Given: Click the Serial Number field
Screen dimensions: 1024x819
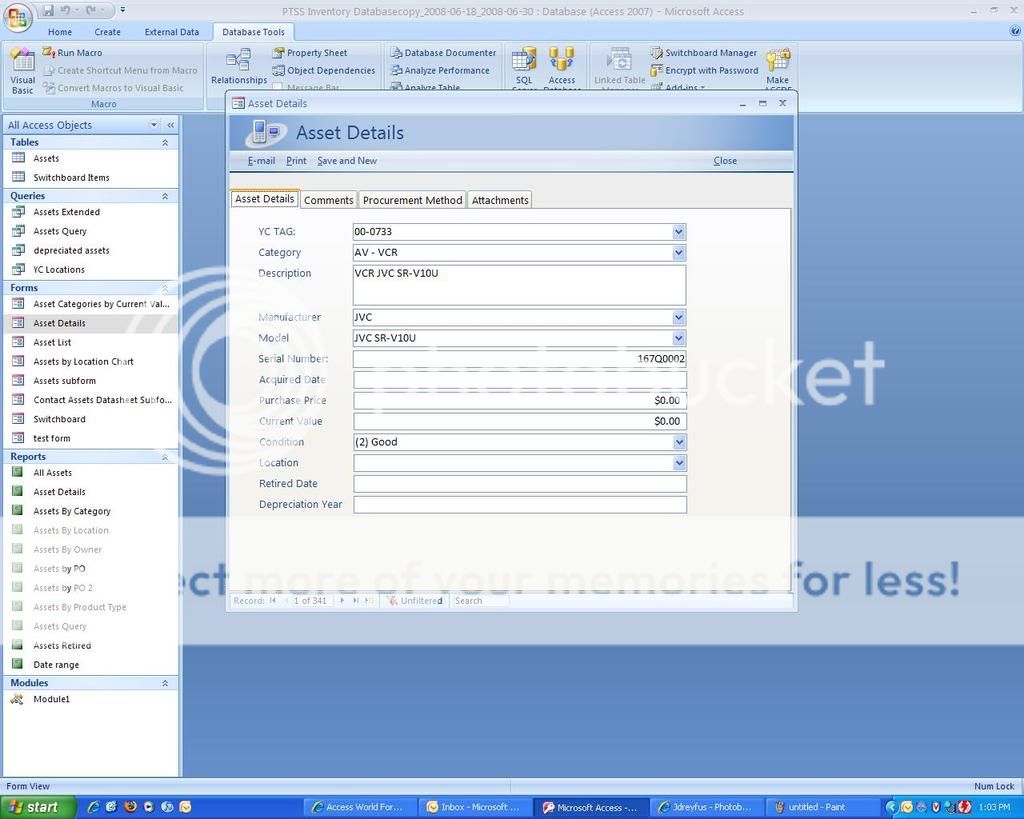Looking at the screenshot, I should click(519, 359).
